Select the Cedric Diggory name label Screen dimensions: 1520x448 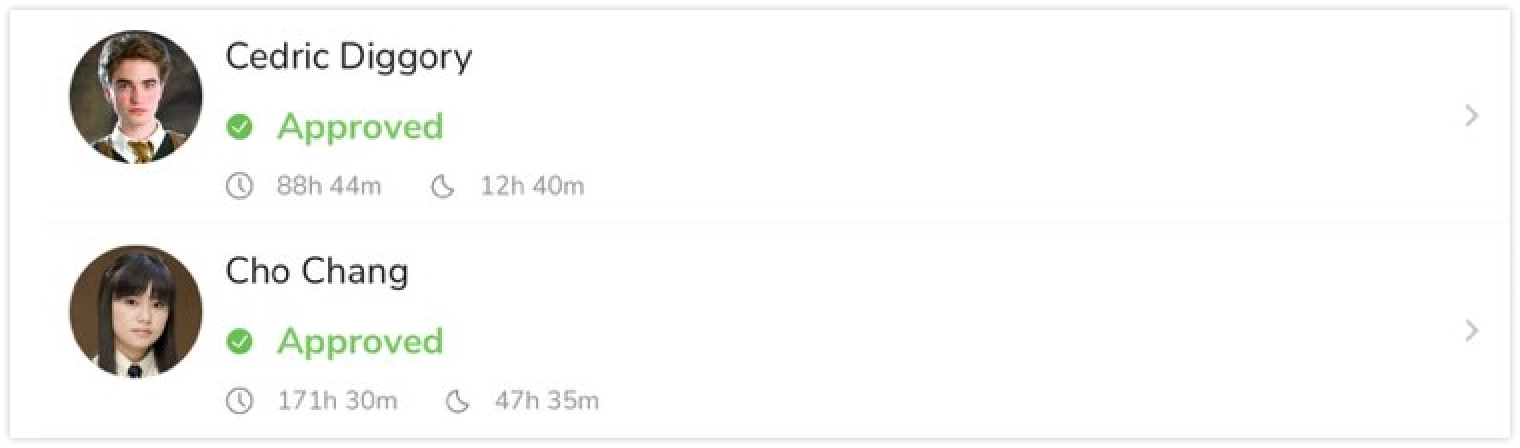coord(348,57)
